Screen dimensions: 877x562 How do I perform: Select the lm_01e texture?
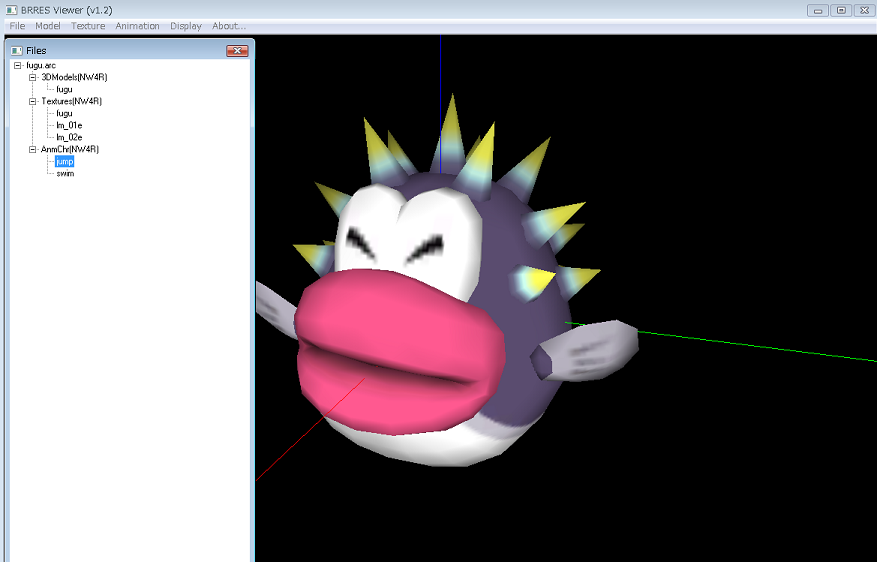tap(69, 125)
